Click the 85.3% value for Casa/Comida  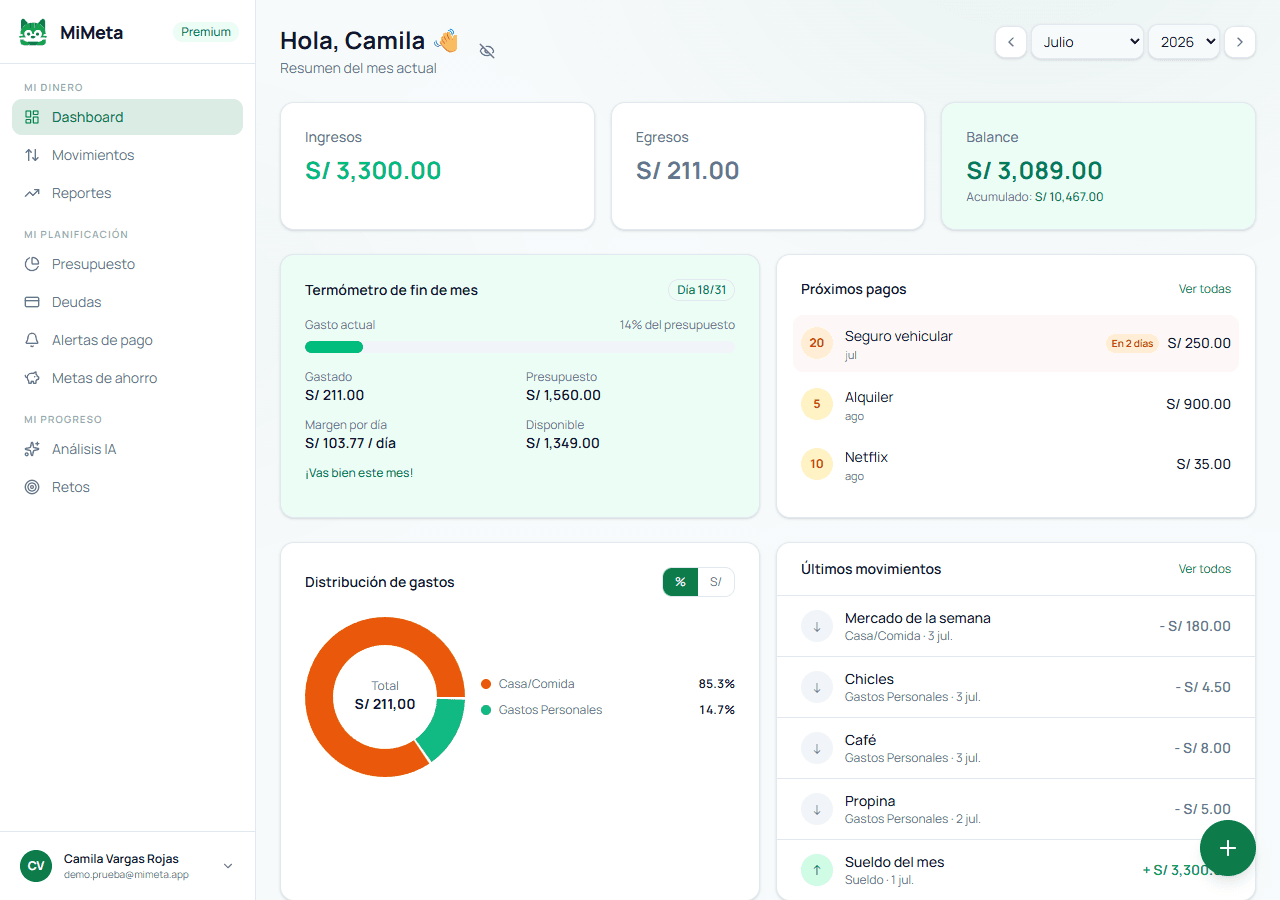pyautogui.click(x=717, y=684)
